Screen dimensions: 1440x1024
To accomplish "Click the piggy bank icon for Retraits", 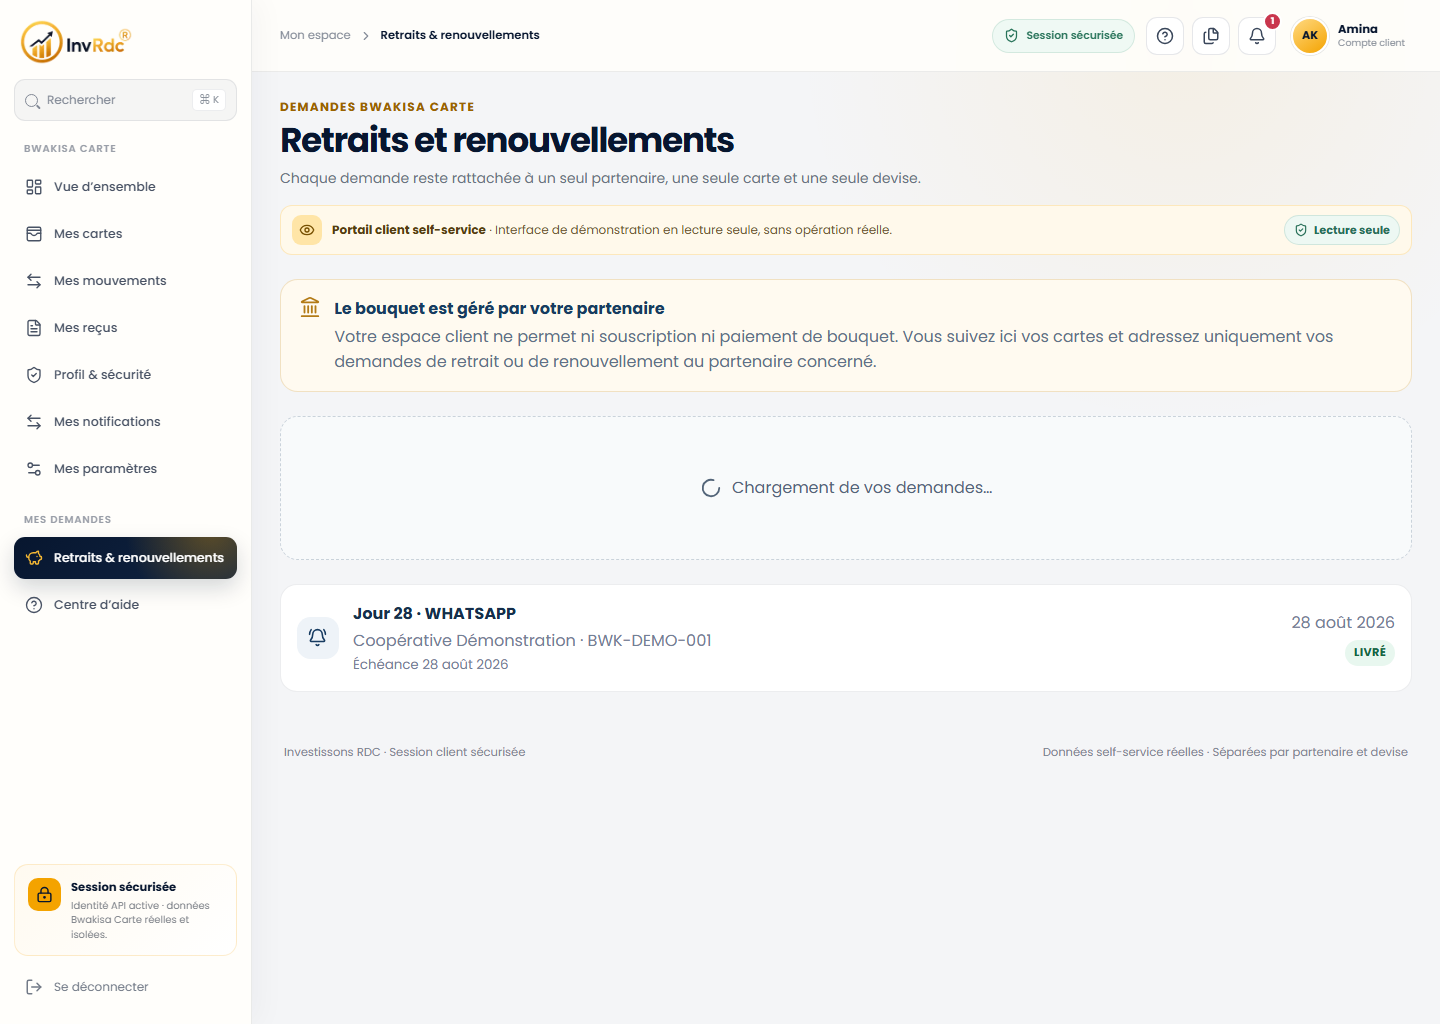I will 34,558.
